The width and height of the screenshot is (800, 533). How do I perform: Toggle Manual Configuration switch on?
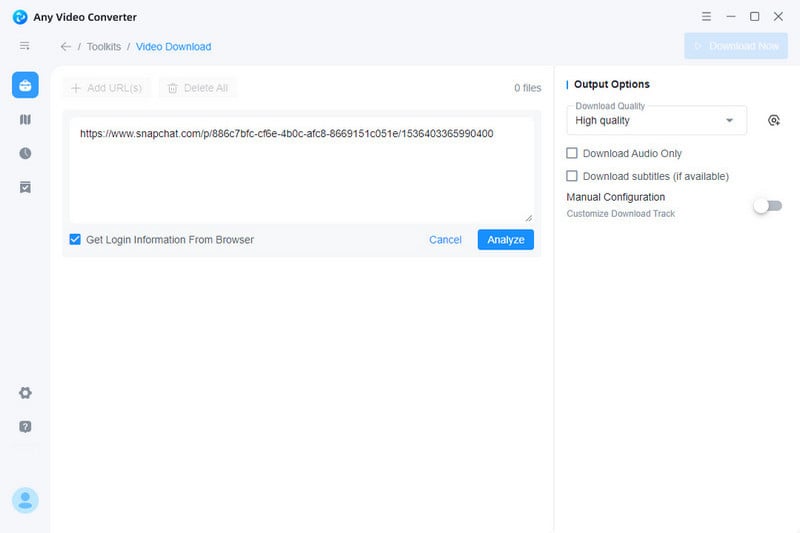(x=768, y=206)
